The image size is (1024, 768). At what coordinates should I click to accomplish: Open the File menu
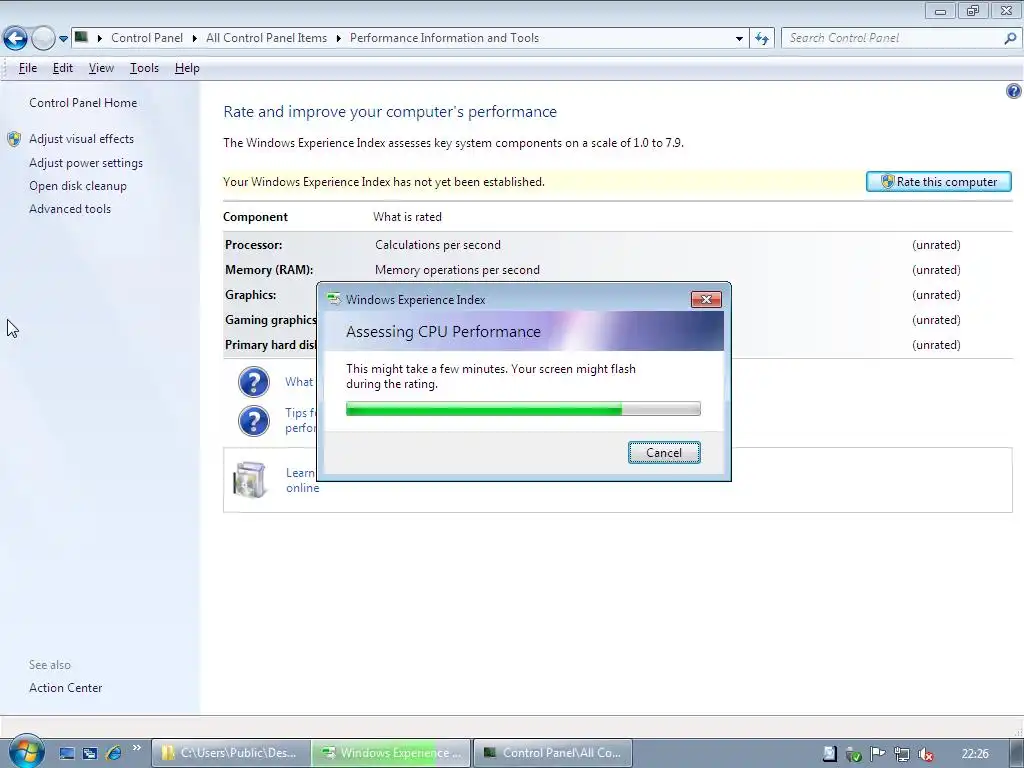pyautogui.click(x=27, y=68)
